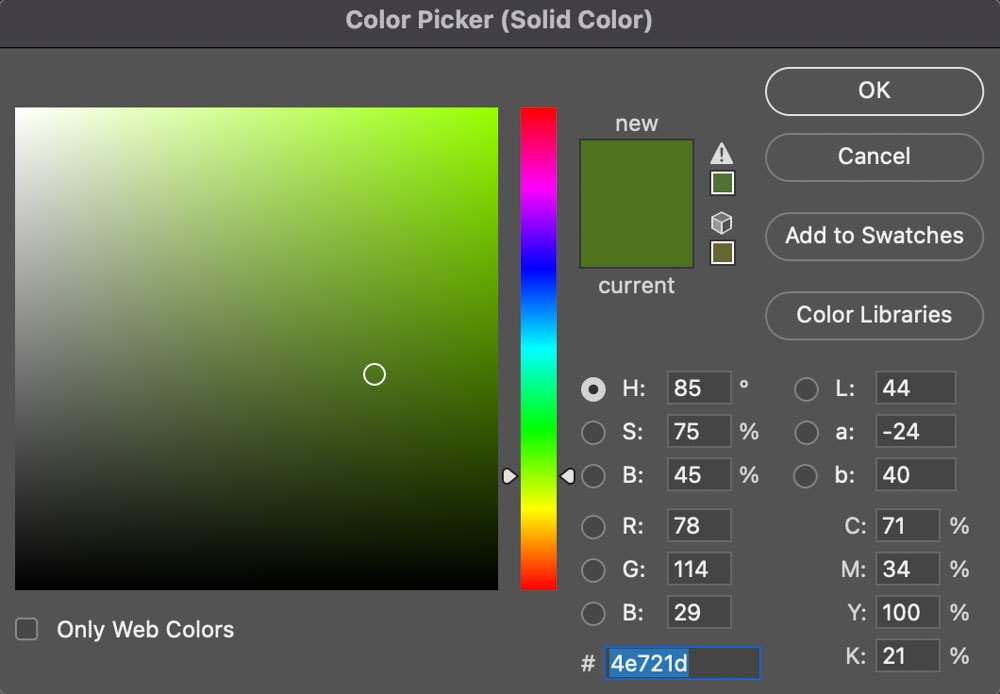This screenshot has width=1000, height=694.
Task: Cancel the color picker
Action: (x=873, y=157)
